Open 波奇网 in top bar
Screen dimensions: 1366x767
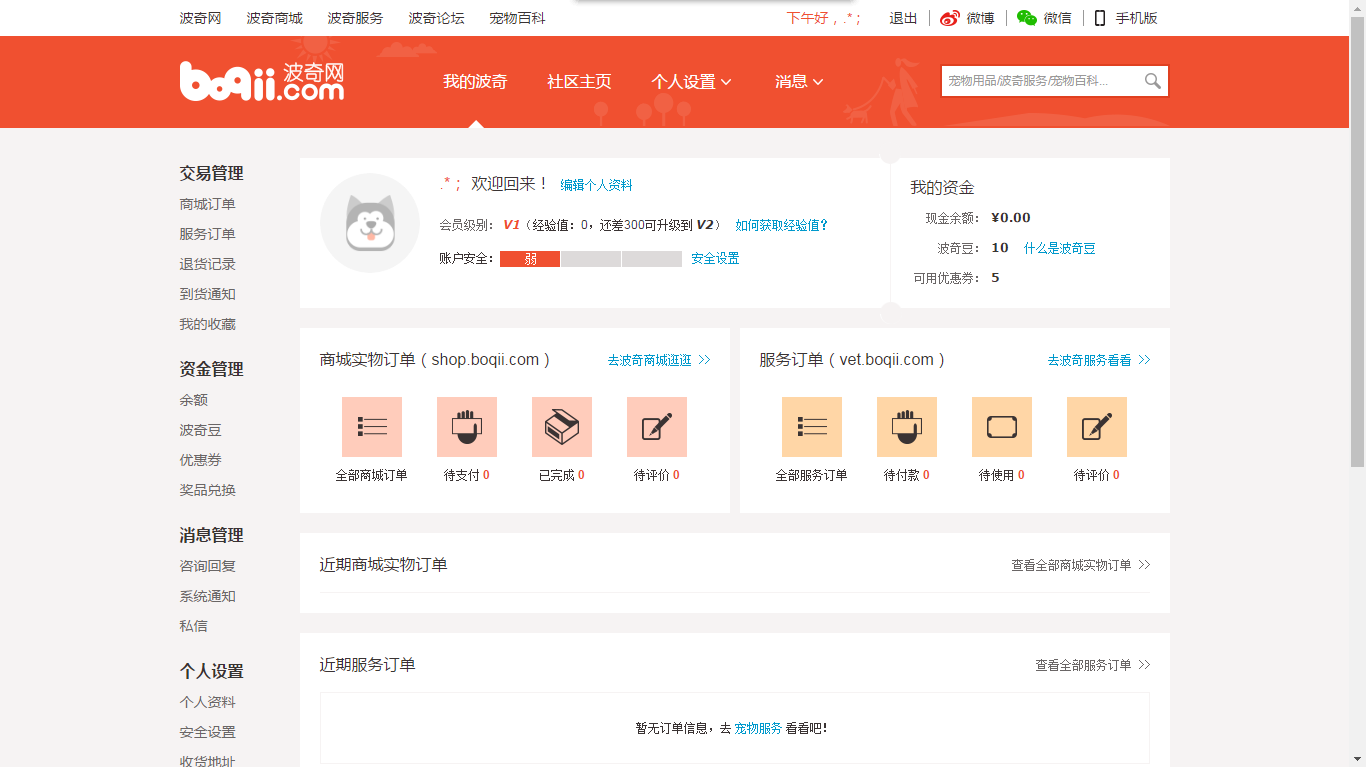(x=200, y=18)
